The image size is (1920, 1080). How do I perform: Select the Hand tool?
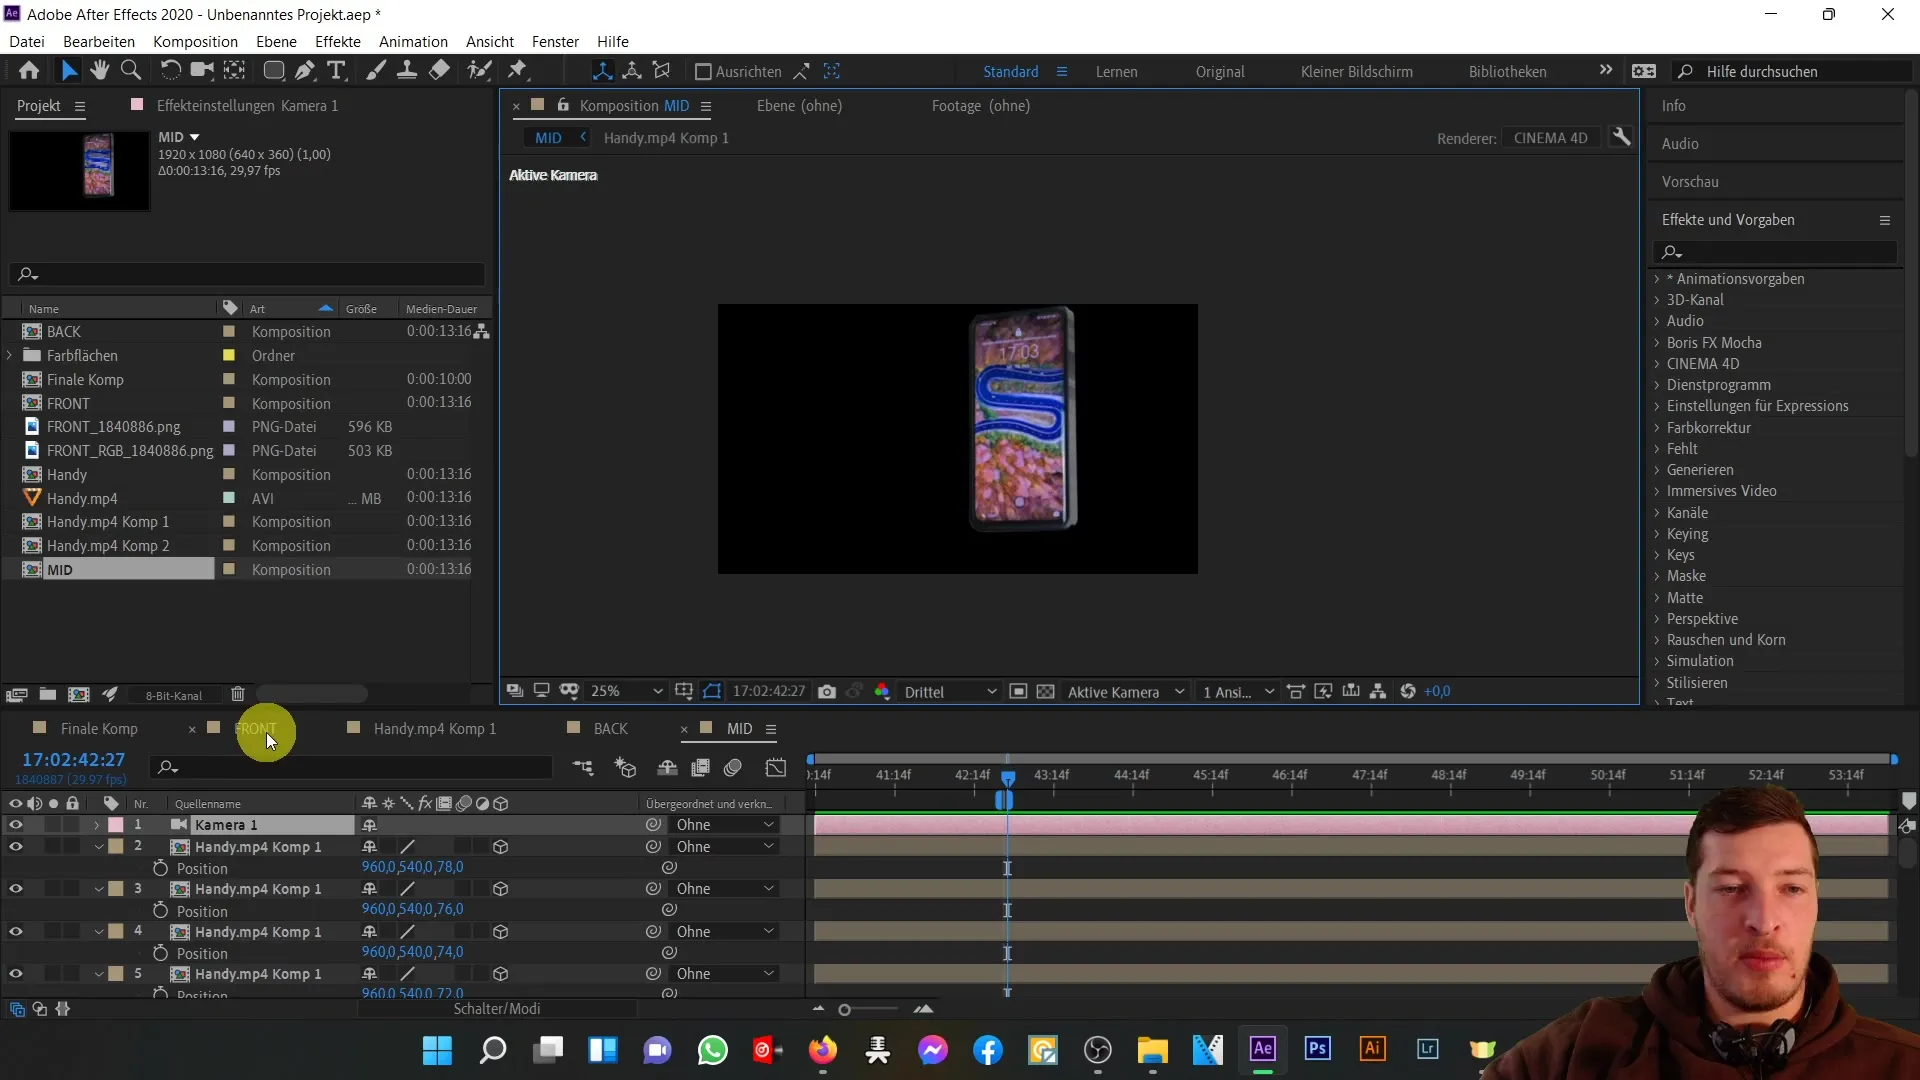(99, 71)
